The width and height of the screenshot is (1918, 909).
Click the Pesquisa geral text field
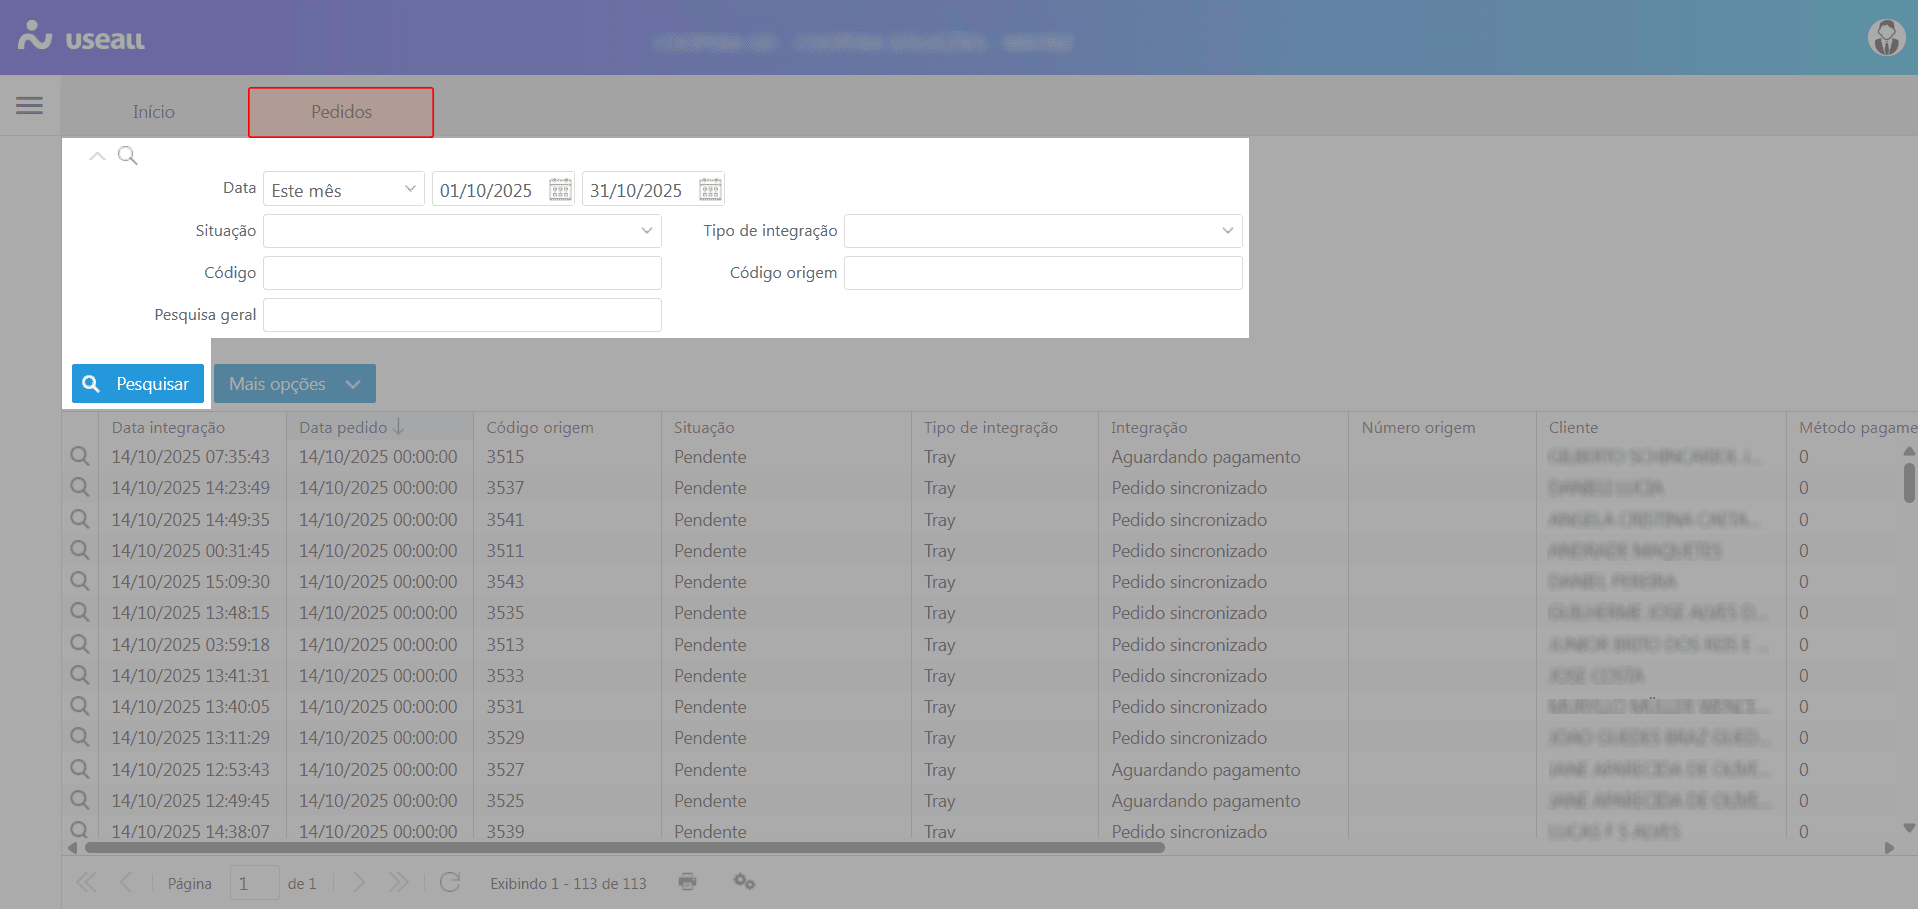click(x=462, y=315)
